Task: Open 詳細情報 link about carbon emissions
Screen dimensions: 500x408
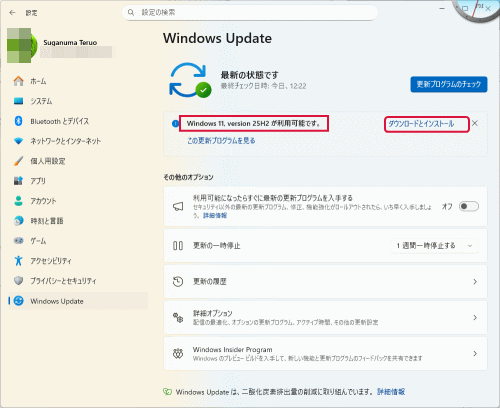Action: (391, 392)
